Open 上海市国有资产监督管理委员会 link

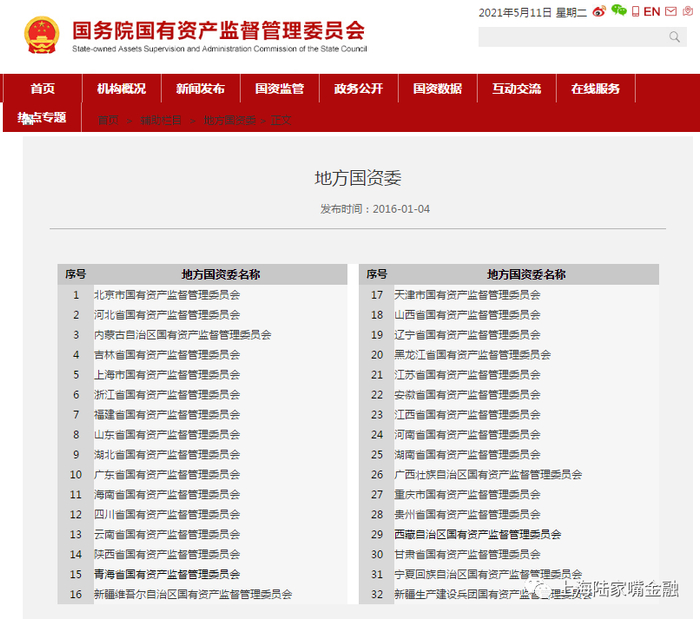click(167, 375)
